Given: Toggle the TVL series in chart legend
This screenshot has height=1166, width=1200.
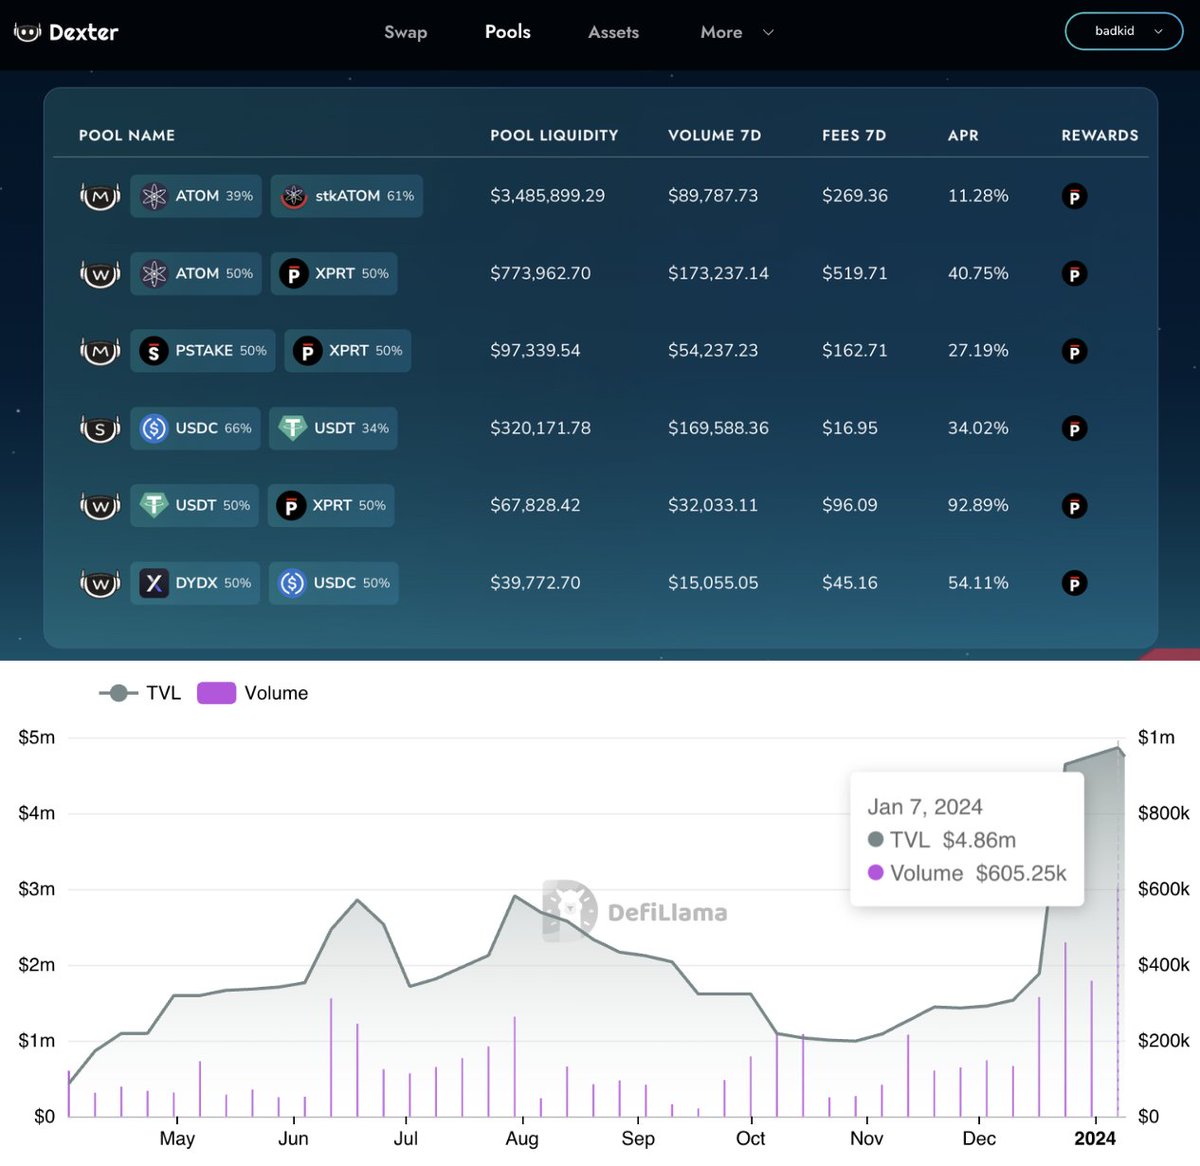Looking at the screenshot, I should pos(140,693).
